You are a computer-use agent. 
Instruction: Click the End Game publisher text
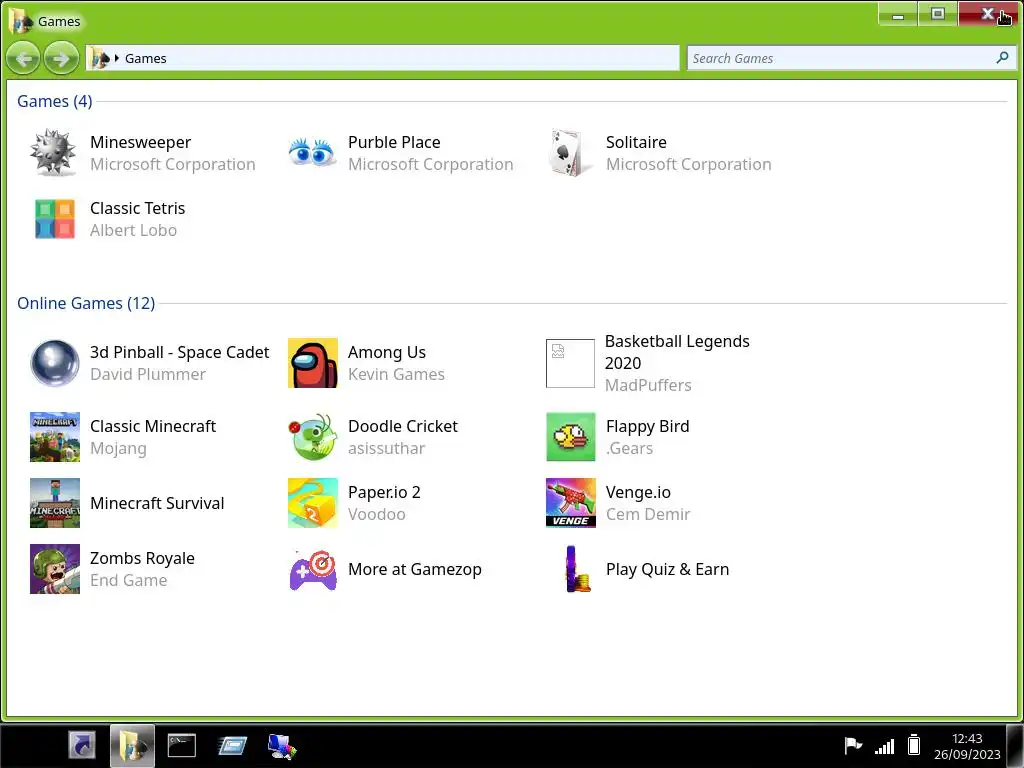(x=129, y=580)
